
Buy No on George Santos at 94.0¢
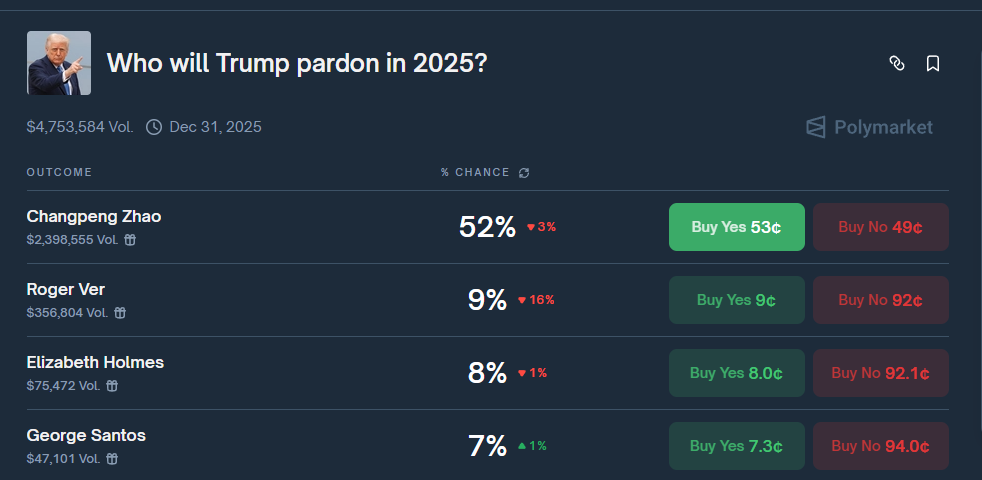pyautogui.click(x=880, y=446)
